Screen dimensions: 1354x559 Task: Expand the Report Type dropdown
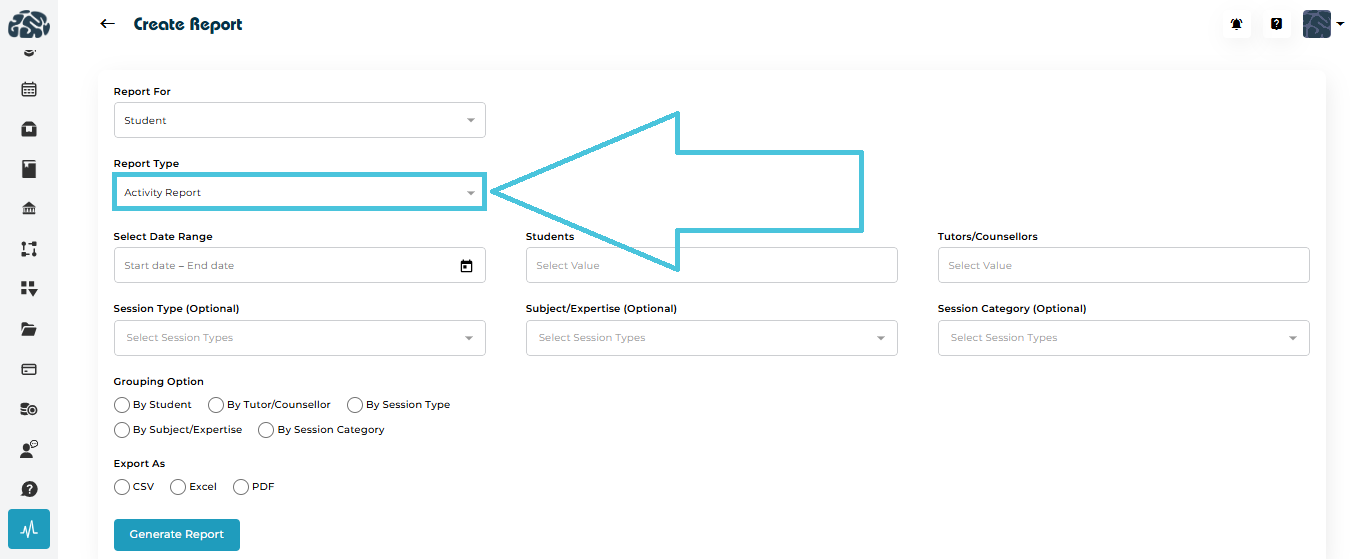(299, 193)
